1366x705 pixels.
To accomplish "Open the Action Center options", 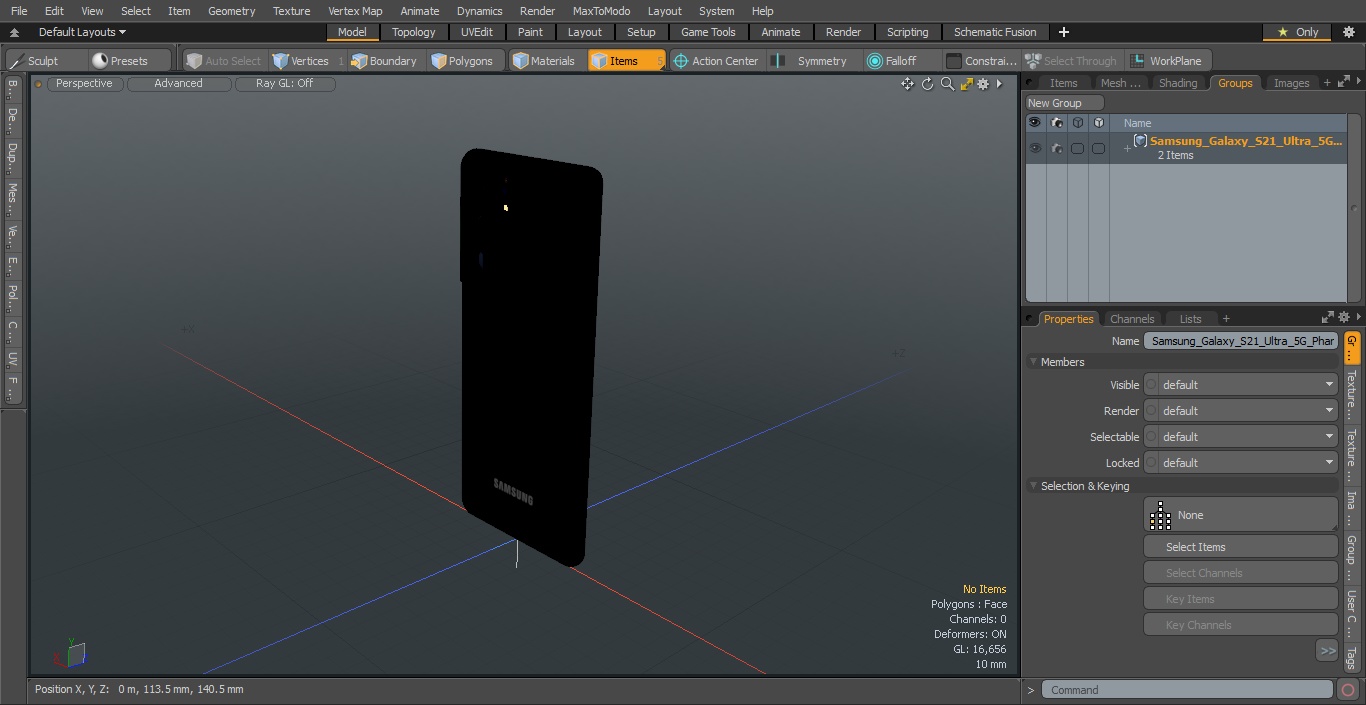I will [716, 61].
